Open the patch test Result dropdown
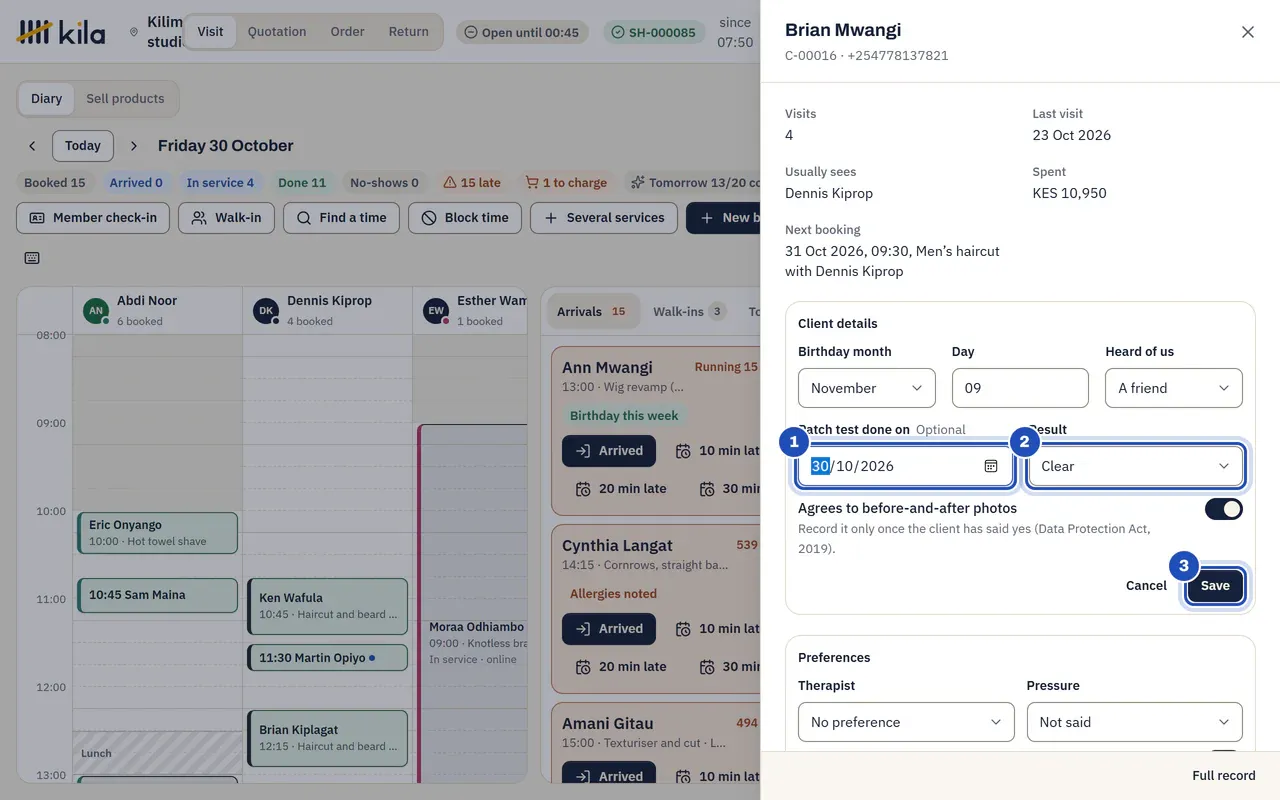 pyautogui.click(x=1136, y=466)
